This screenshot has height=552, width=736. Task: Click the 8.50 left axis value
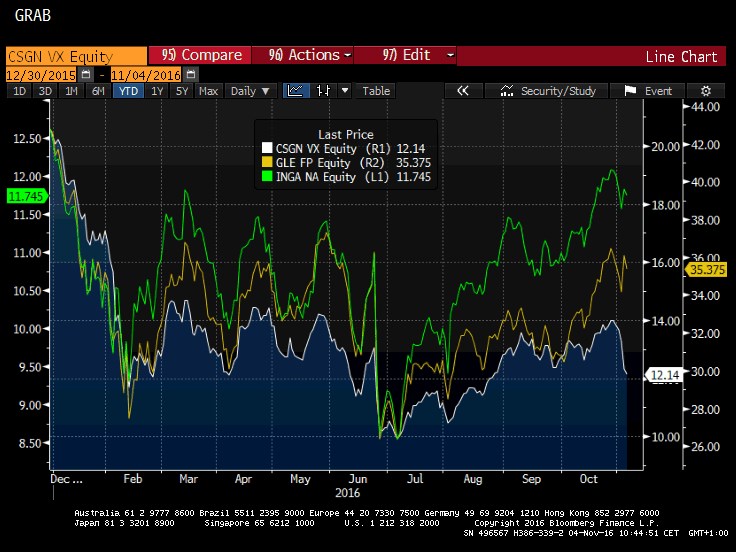[x=30, y=443]
